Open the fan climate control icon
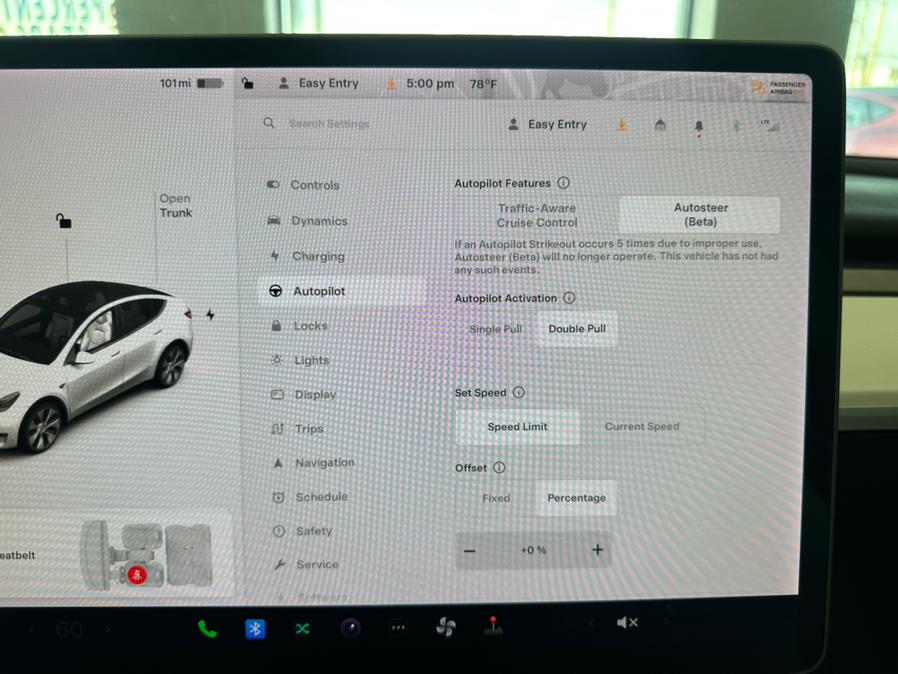 446,627
